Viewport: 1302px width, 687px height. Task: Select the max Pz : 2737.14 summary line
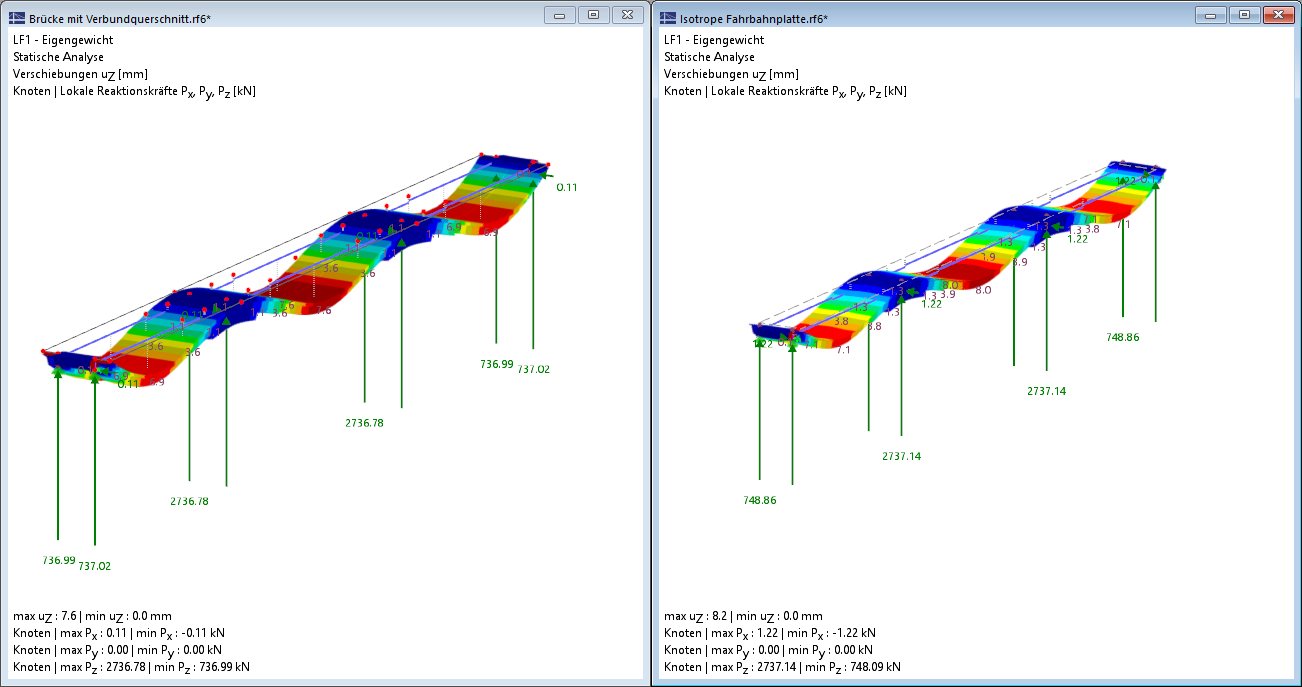pyautogui.click(x=782, y=667)
